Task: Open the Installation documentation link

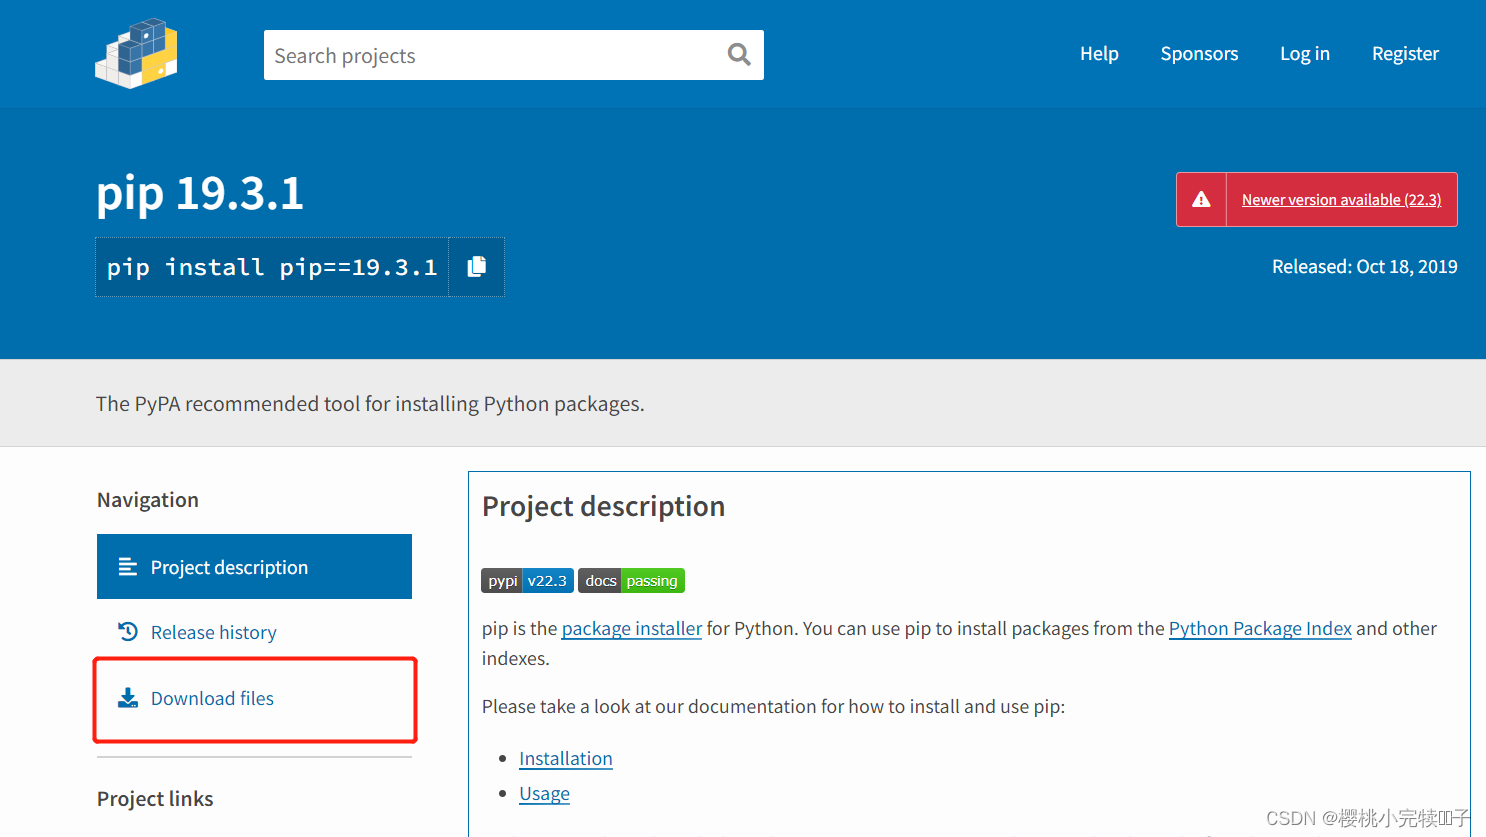Action: point(566,758)
